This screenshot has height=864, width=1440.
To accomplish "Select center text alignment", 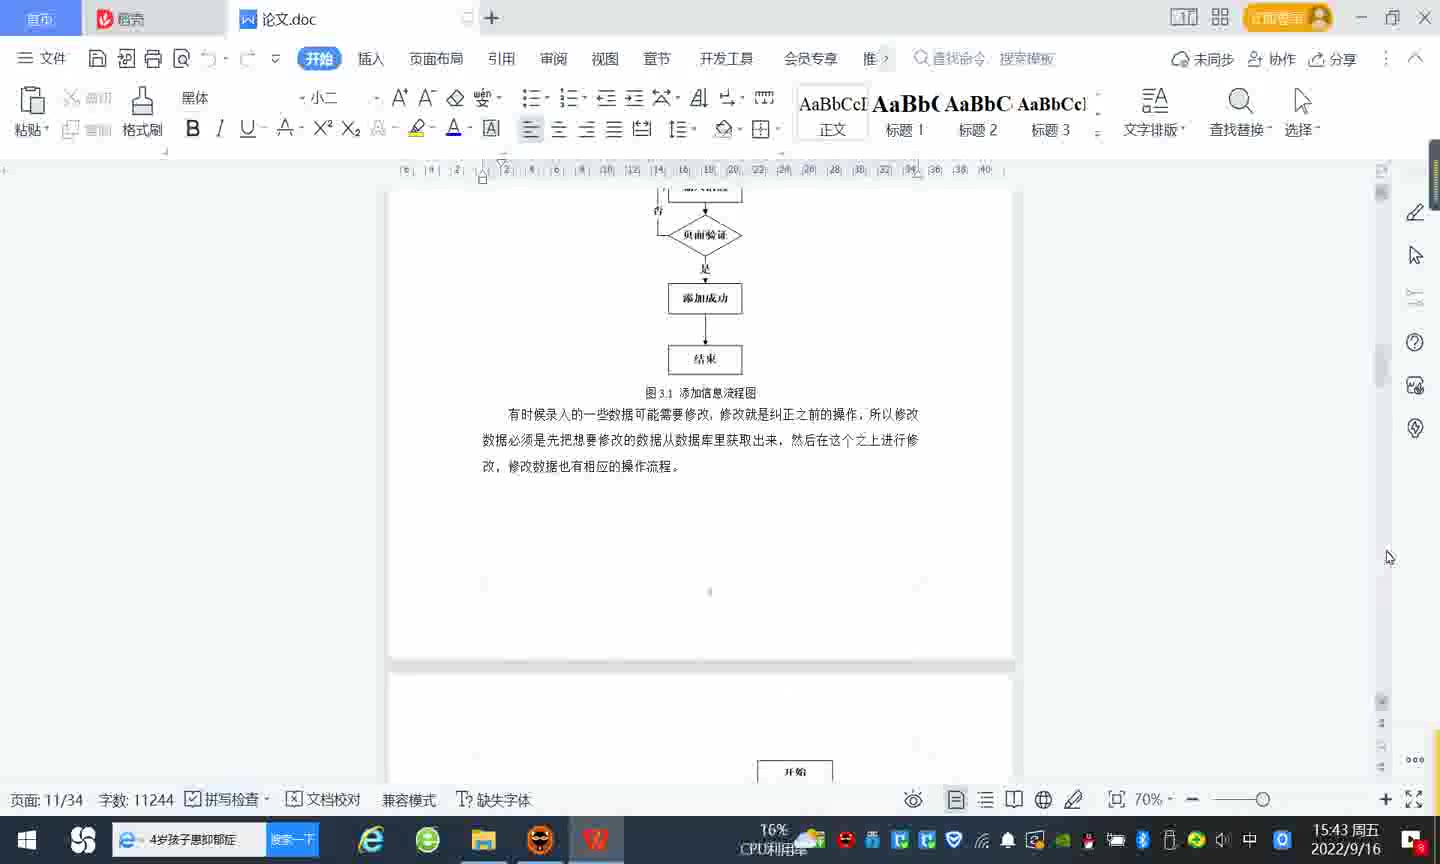I will (x=559, y=129).
